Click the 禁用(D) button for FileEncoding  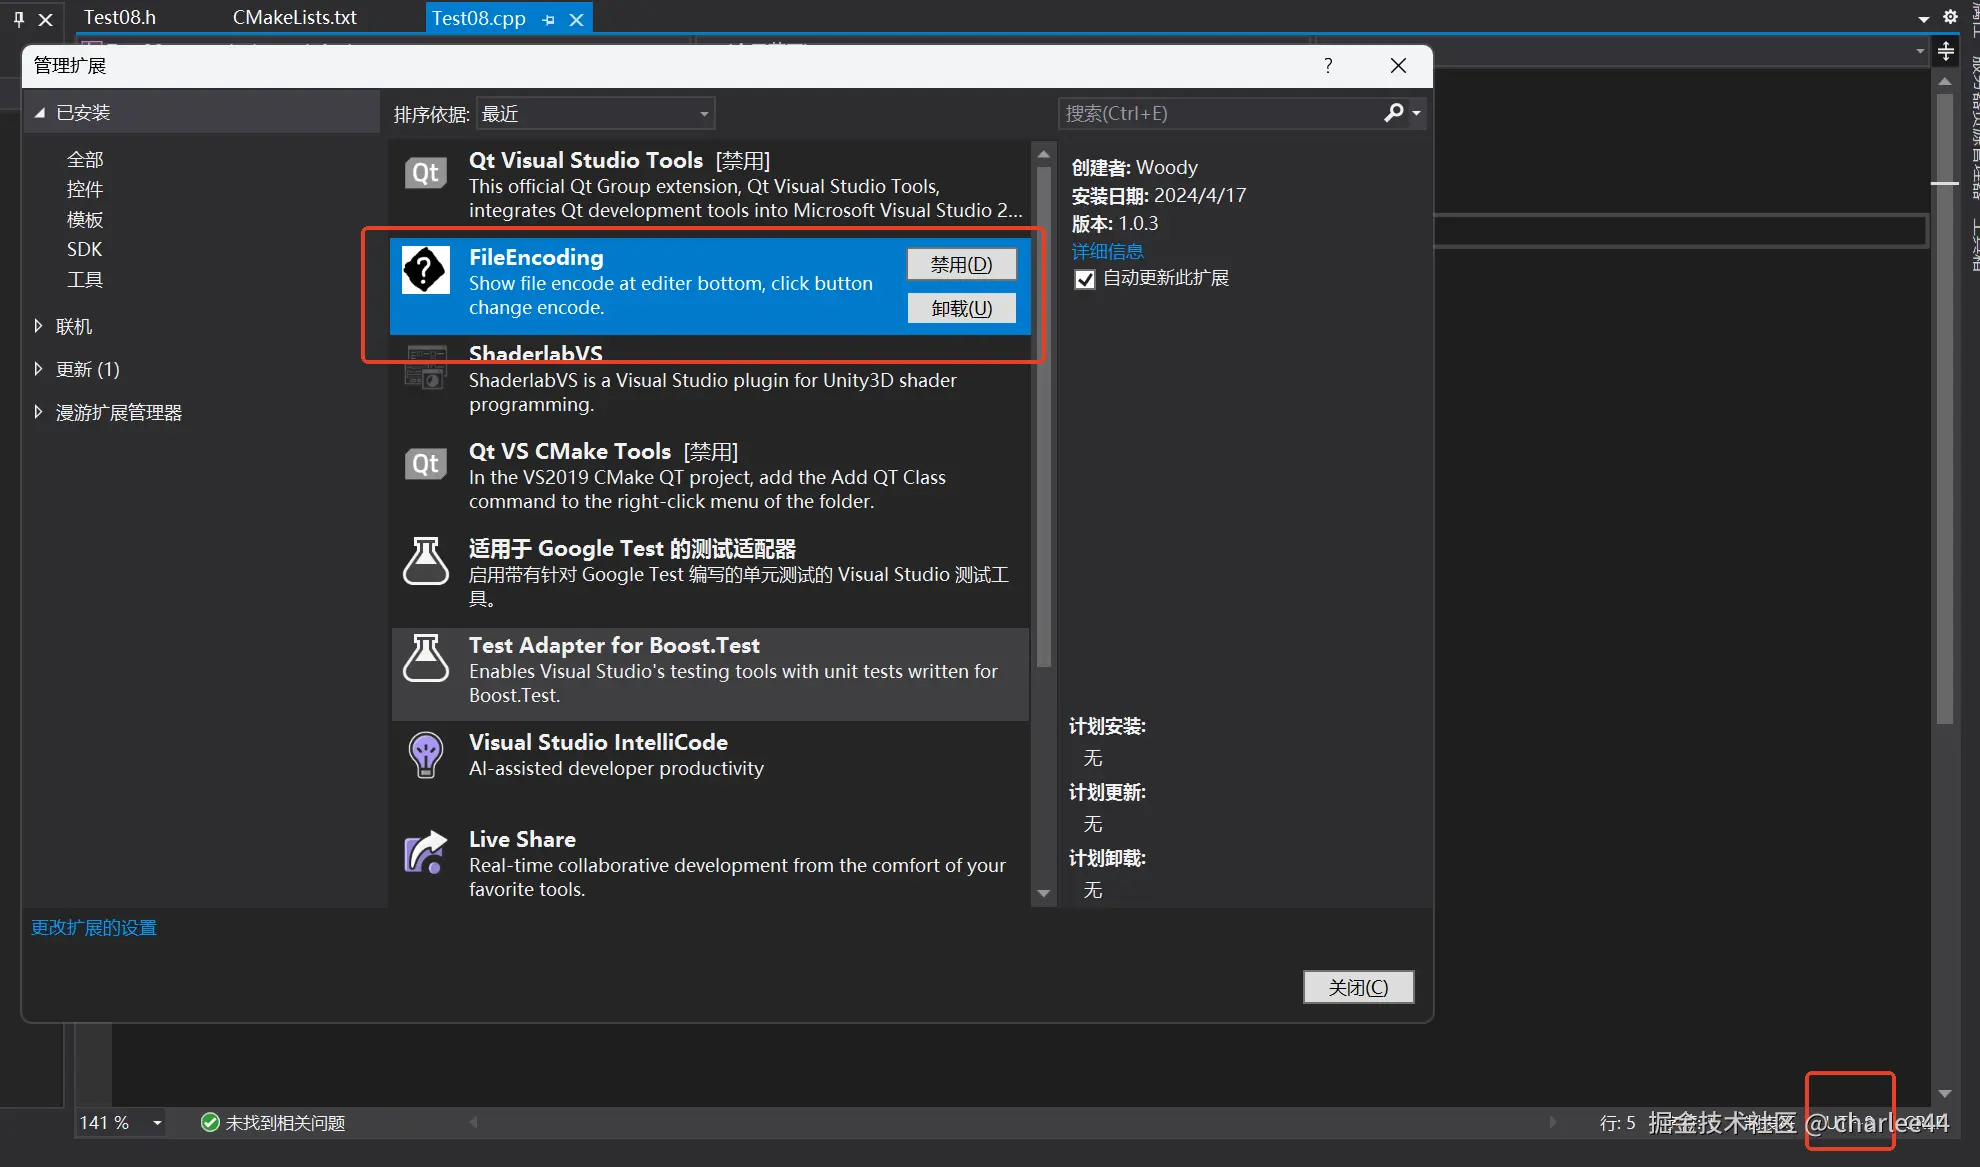click(962, 264)
